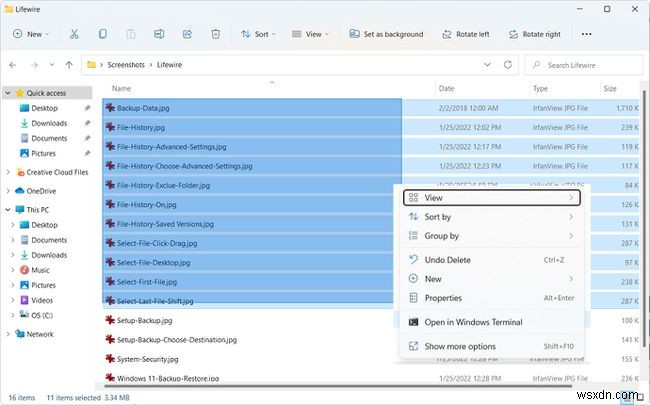Screen dimensions: 650x405
Task: Click the Rename icon in toolbar
Action: click(x=159, y=34)
